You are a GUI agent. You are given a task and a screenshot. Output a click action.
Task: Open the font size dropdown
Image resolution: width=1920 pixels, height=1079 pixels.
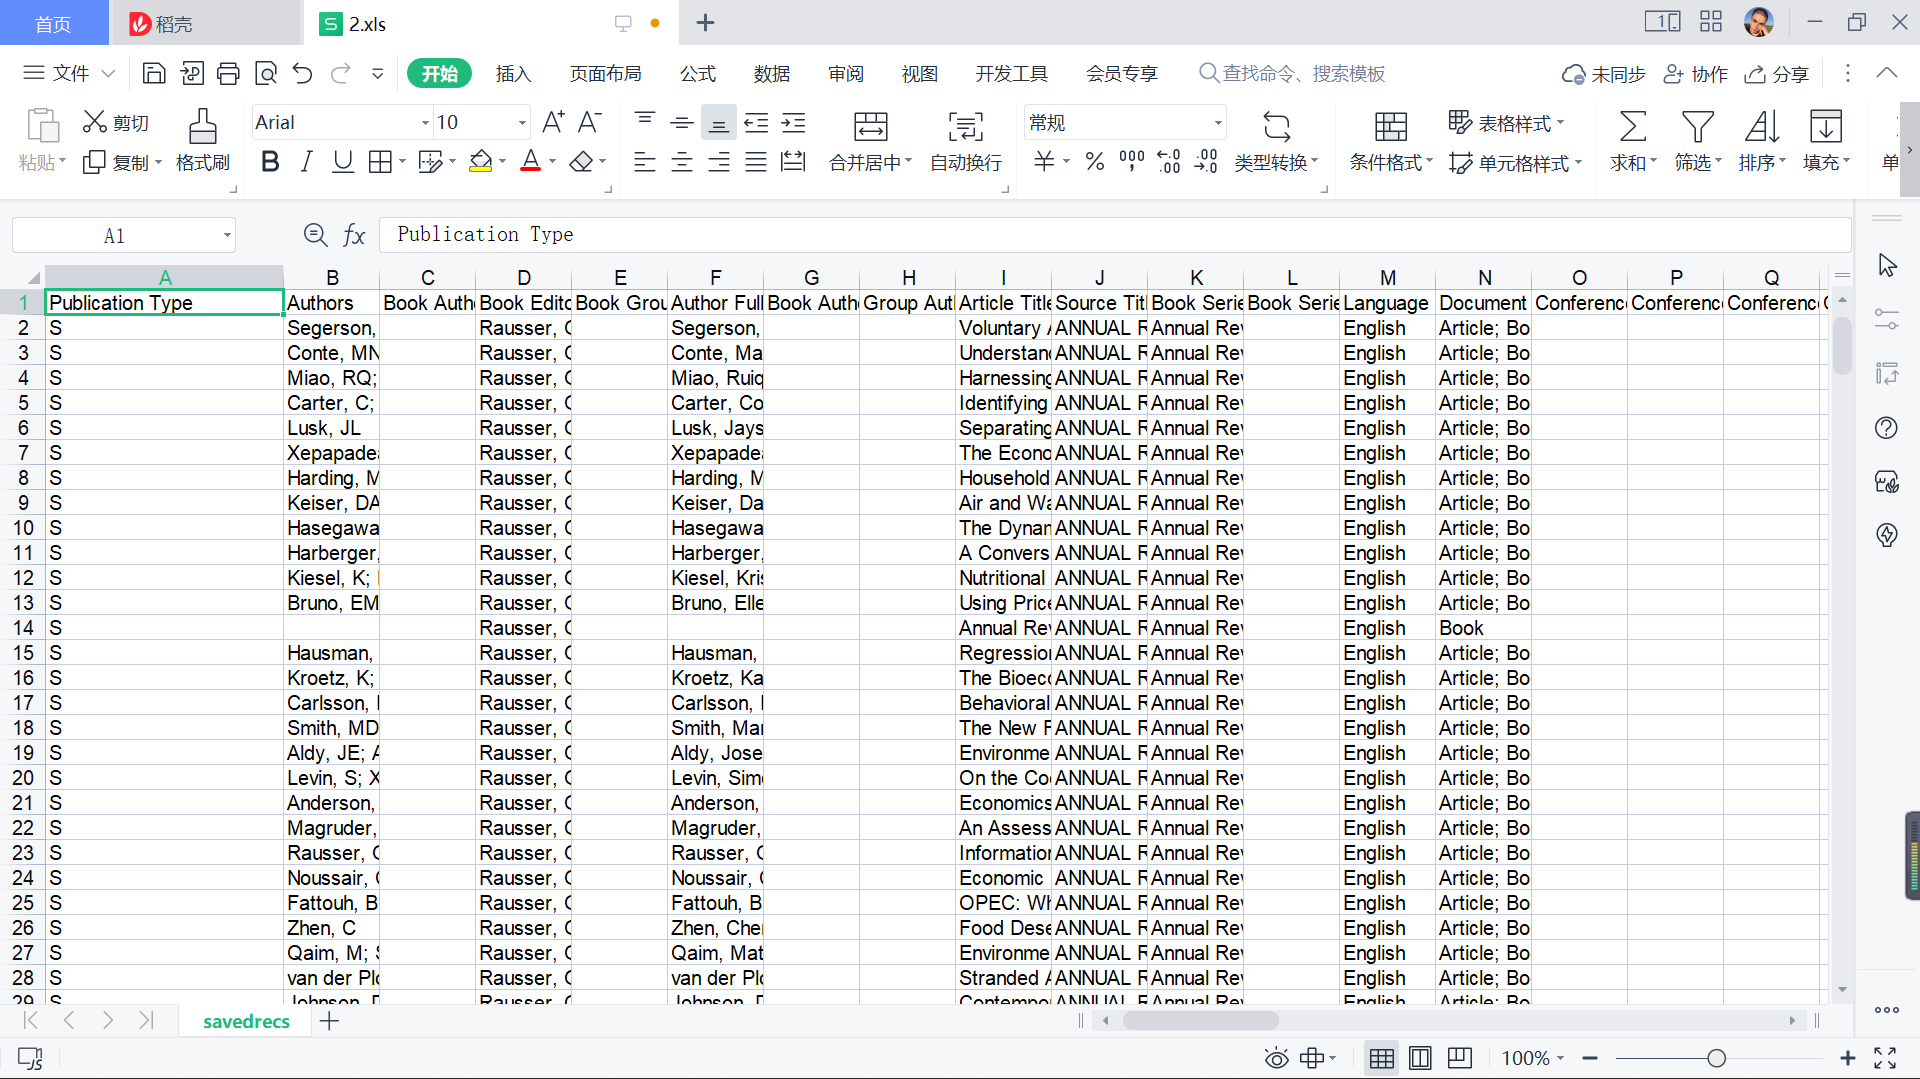click(x=521, y=122)
